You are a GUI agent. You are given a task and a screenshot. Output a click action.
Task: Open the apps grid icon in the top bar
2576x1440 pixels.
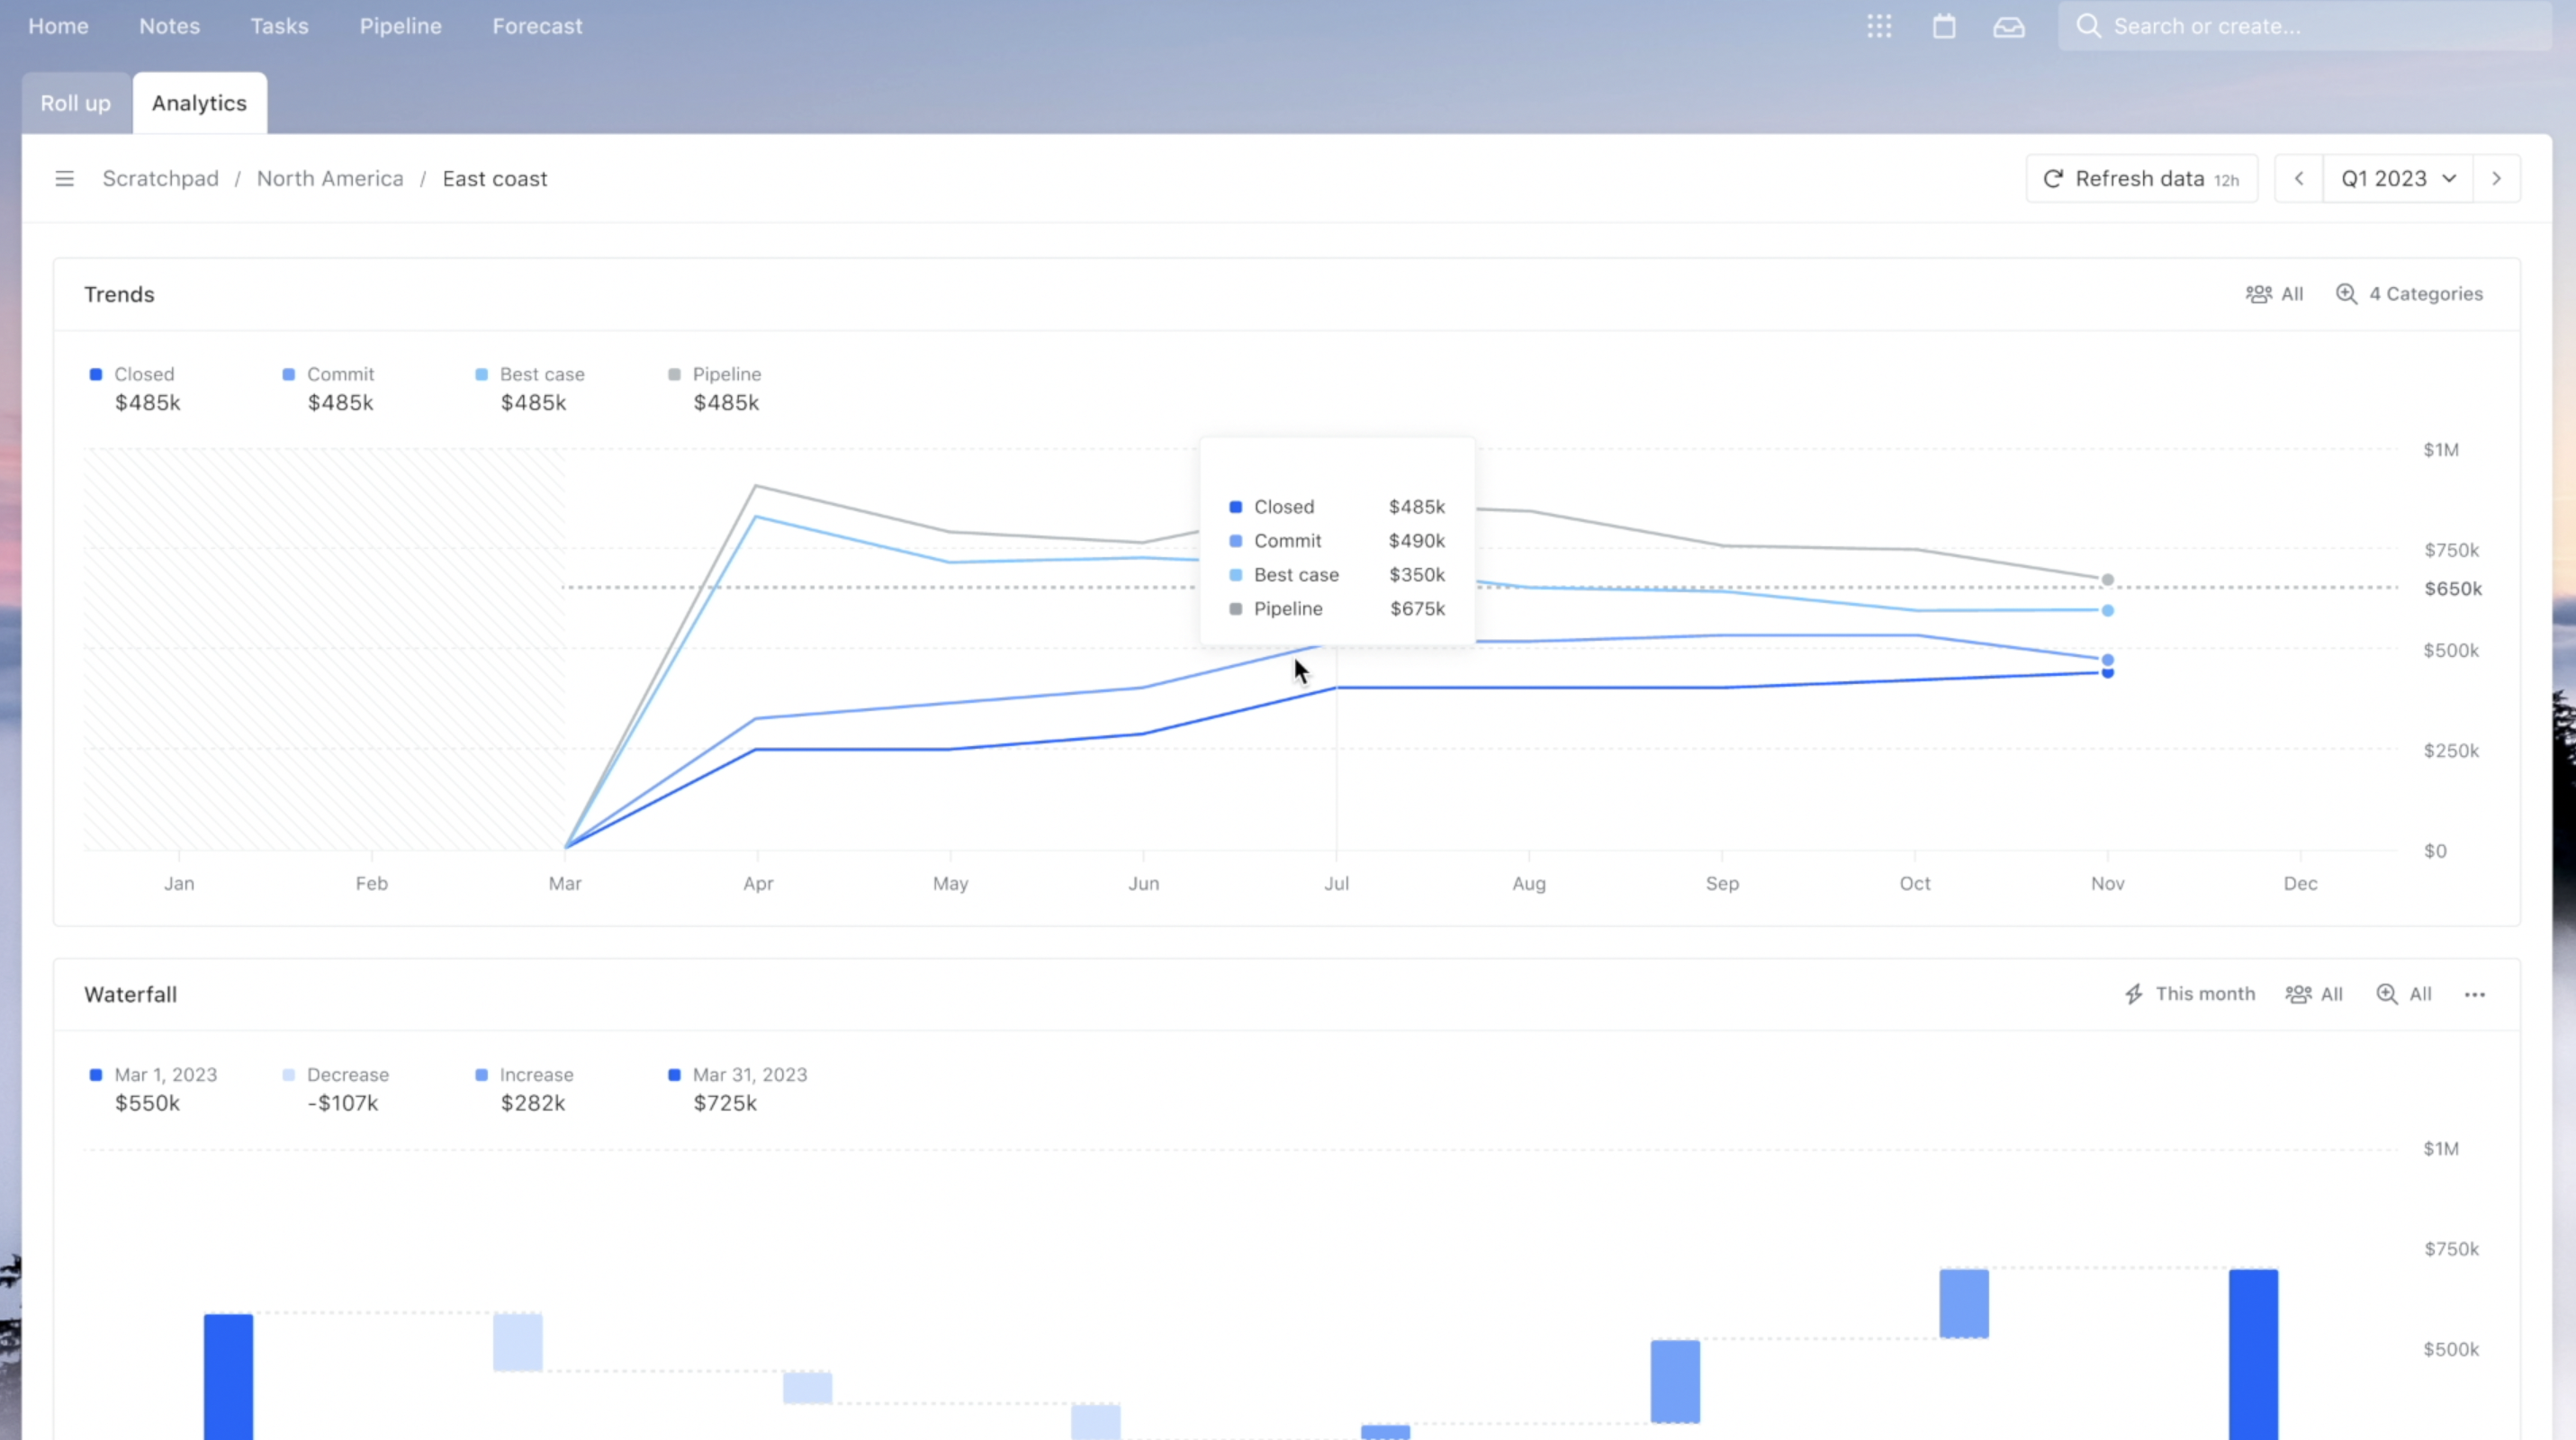tap(1879, 26)
